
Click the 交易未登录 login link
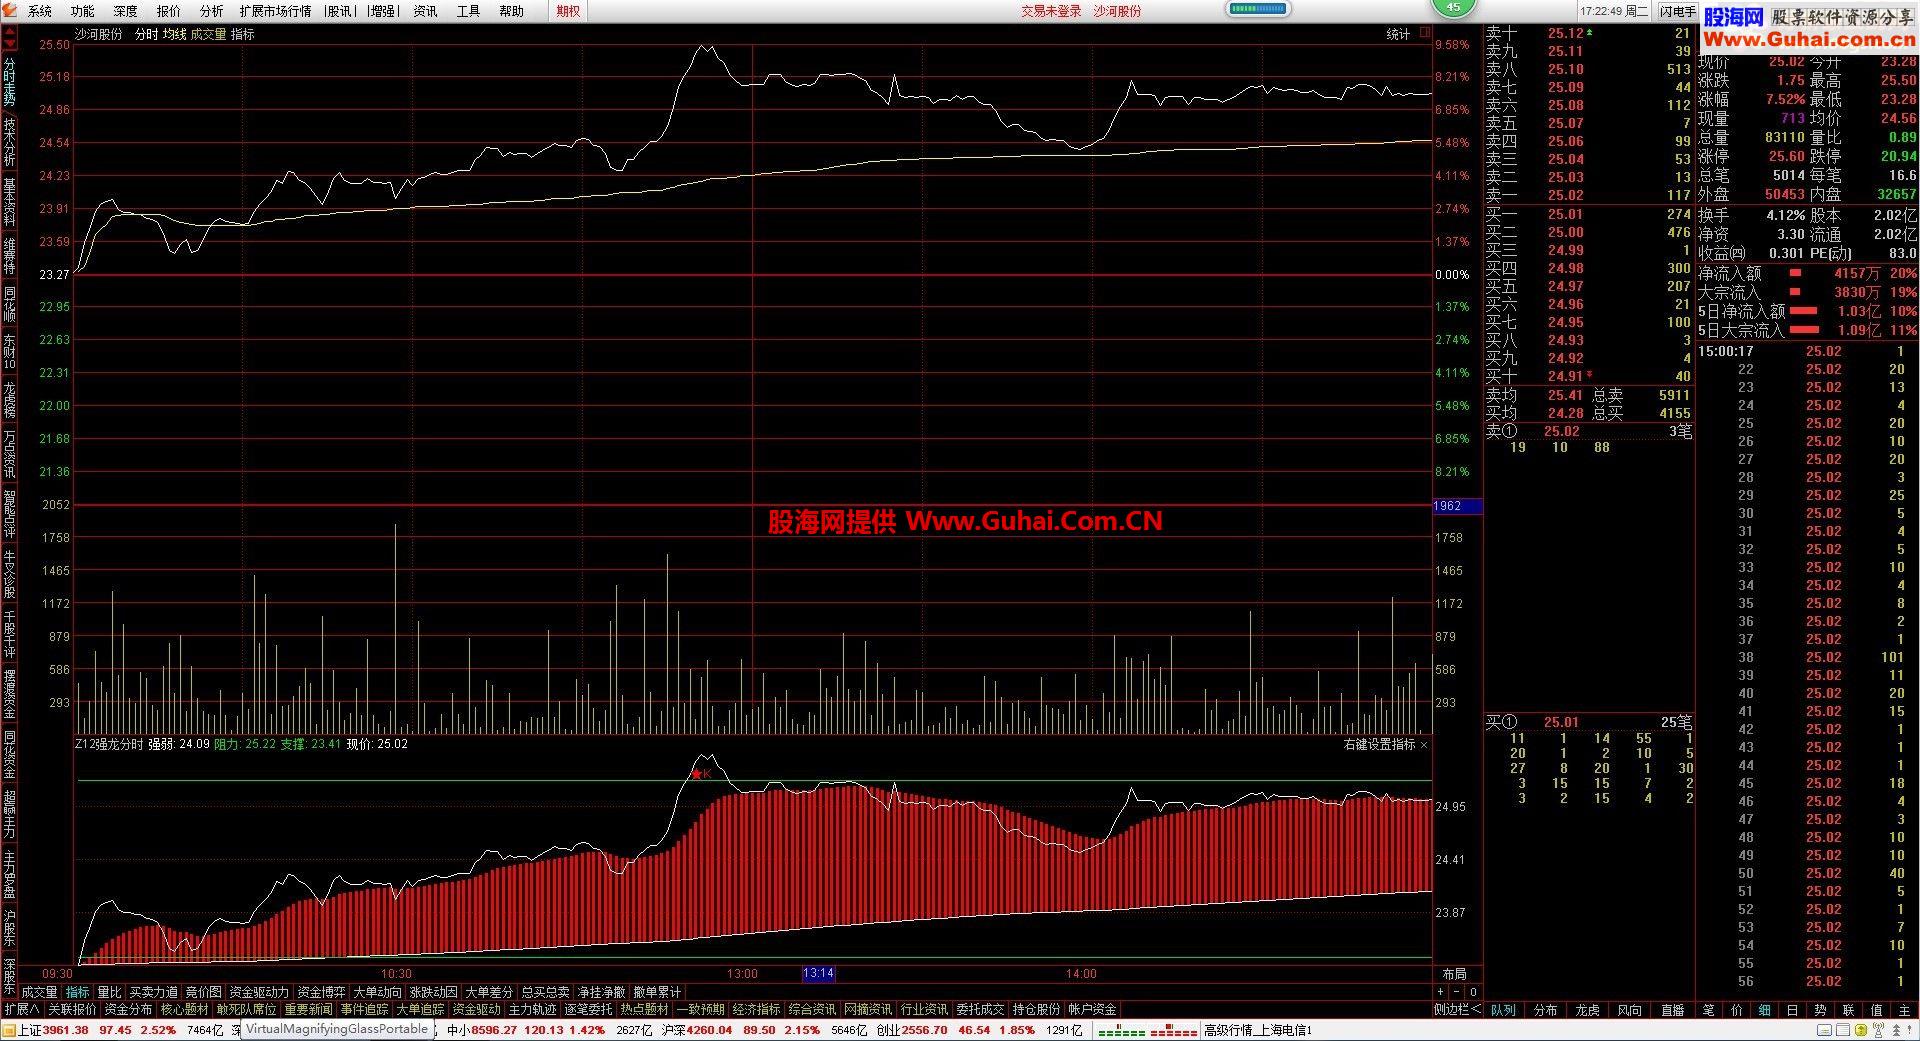[1051, 11]
